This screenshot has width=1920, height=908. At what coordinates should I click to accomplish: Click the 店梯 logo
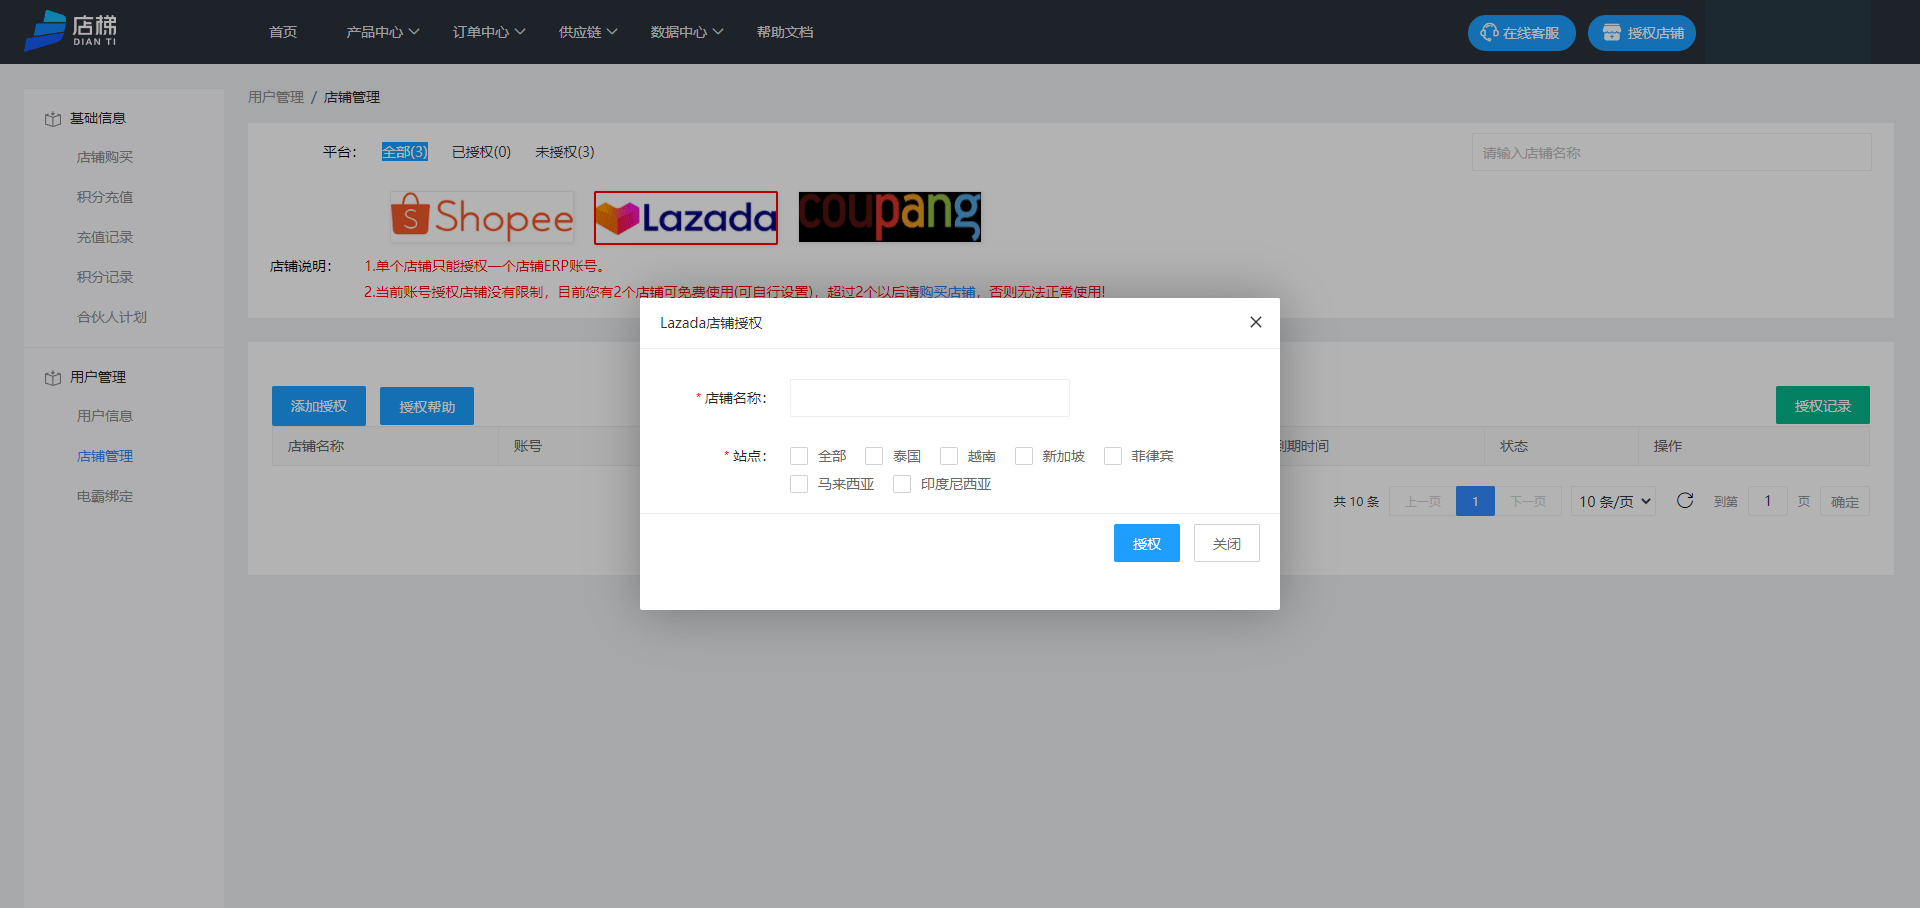click(x=70, y=30)
